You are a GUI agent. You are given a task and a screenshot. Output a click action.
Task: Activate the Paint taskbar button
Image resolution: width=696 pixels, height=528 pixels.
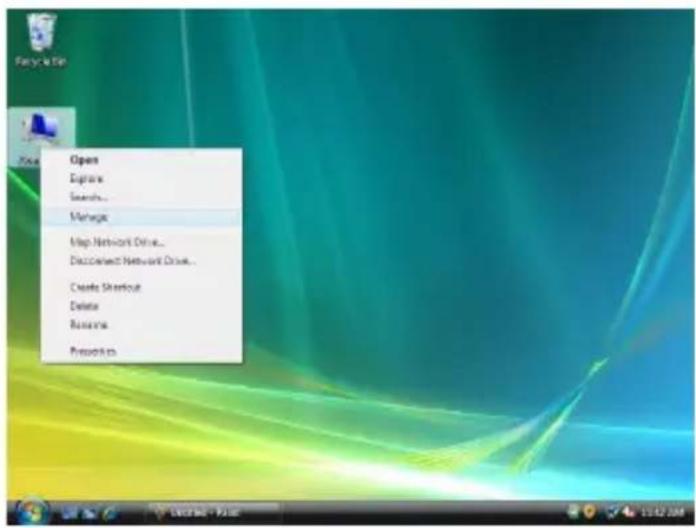click(213, 513)
